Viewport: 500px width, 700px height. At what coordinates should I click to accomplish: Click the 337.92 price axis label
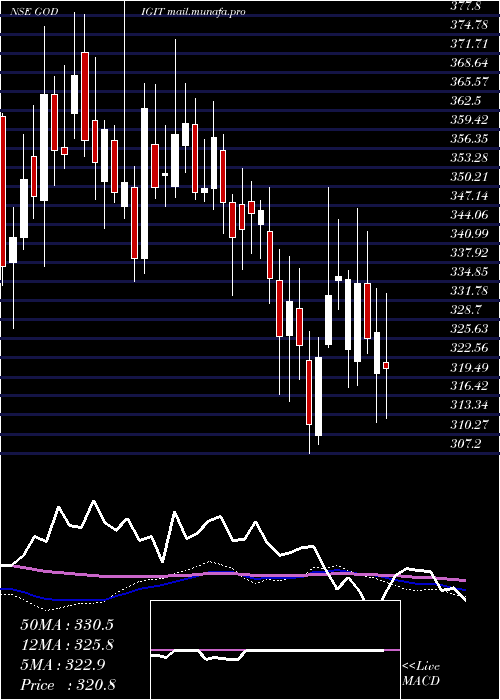coord(469,253)
